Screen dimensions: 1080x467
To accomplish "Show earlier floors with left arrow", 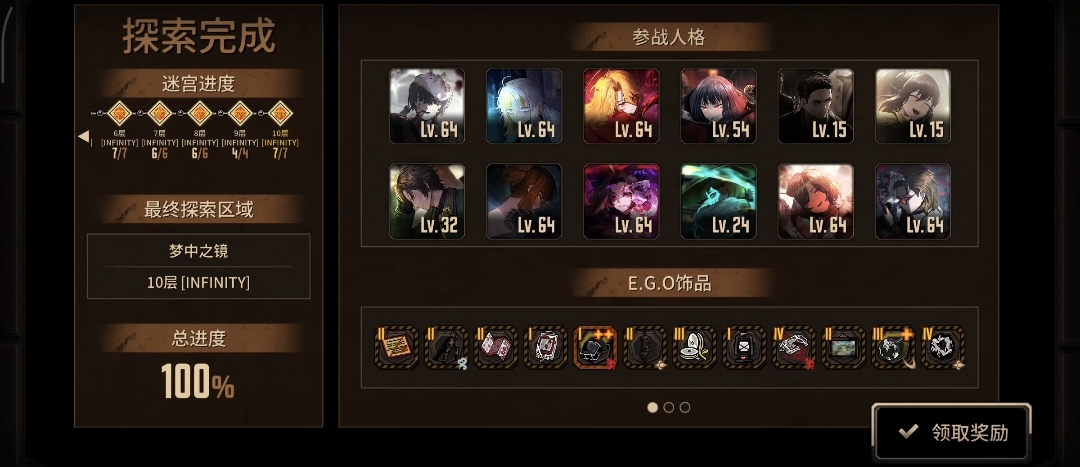I will click(83, 136).
